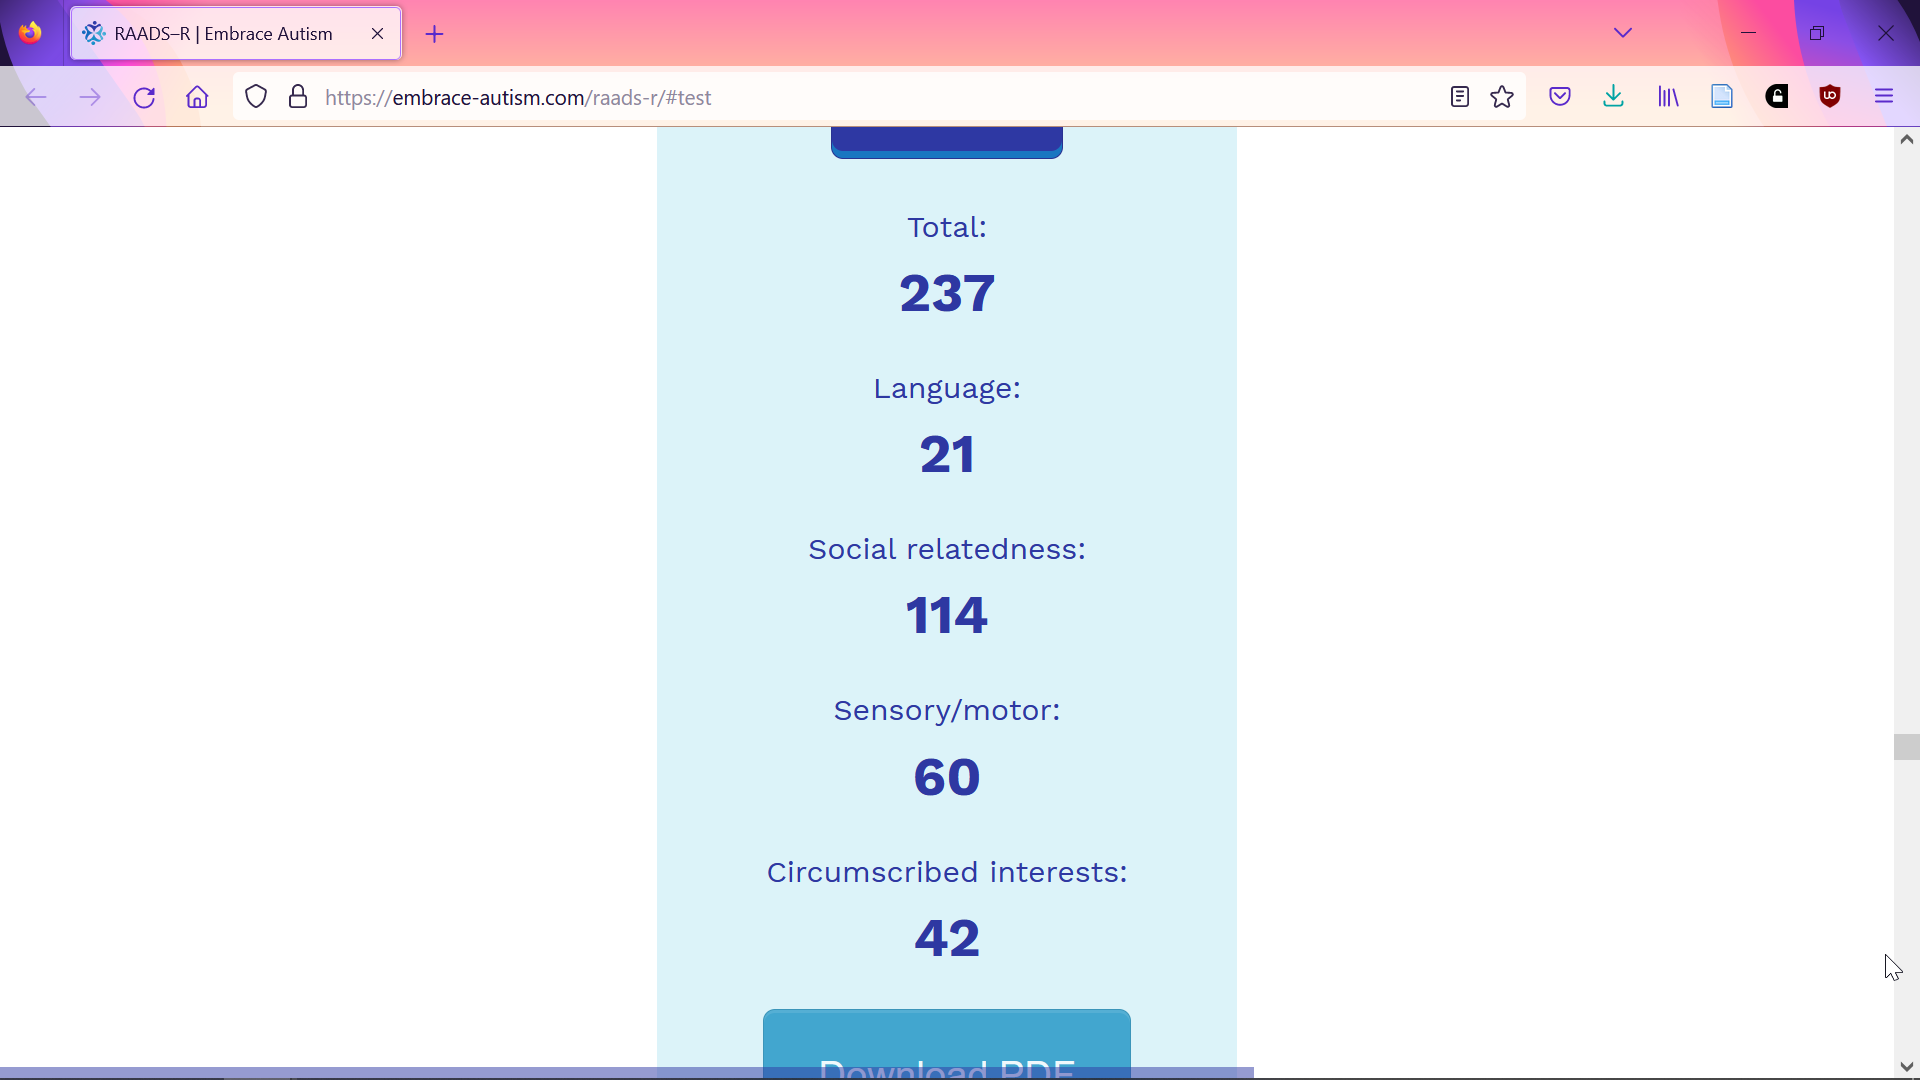1920x1080 pixels.
Task: Open the Firefox hamburger application menu
Action: click(x=1884, y=97)
